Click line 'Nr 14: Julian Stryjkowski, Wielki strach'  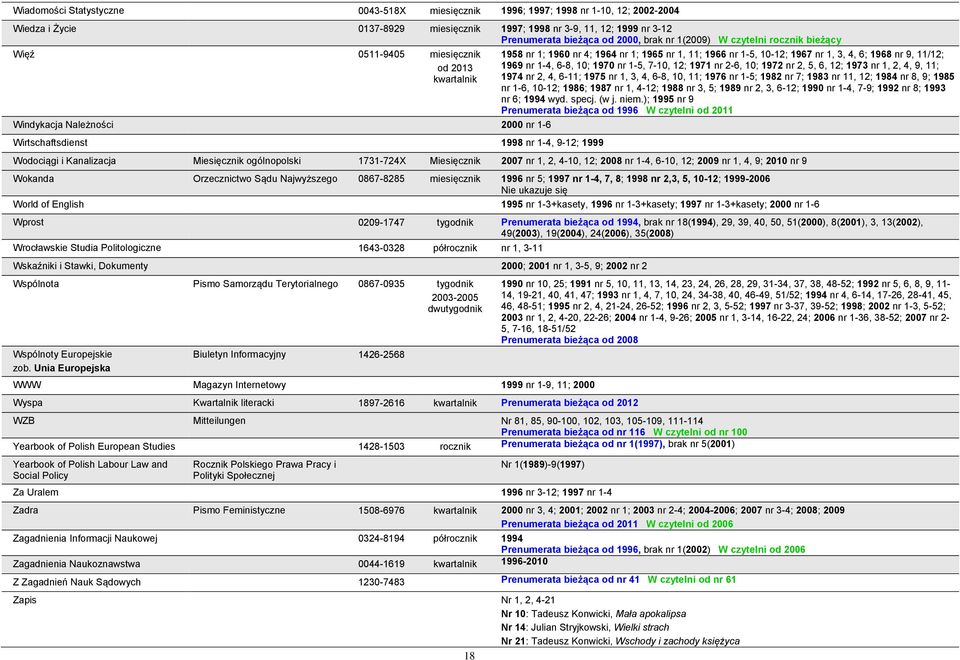click(x=585, y=627)
